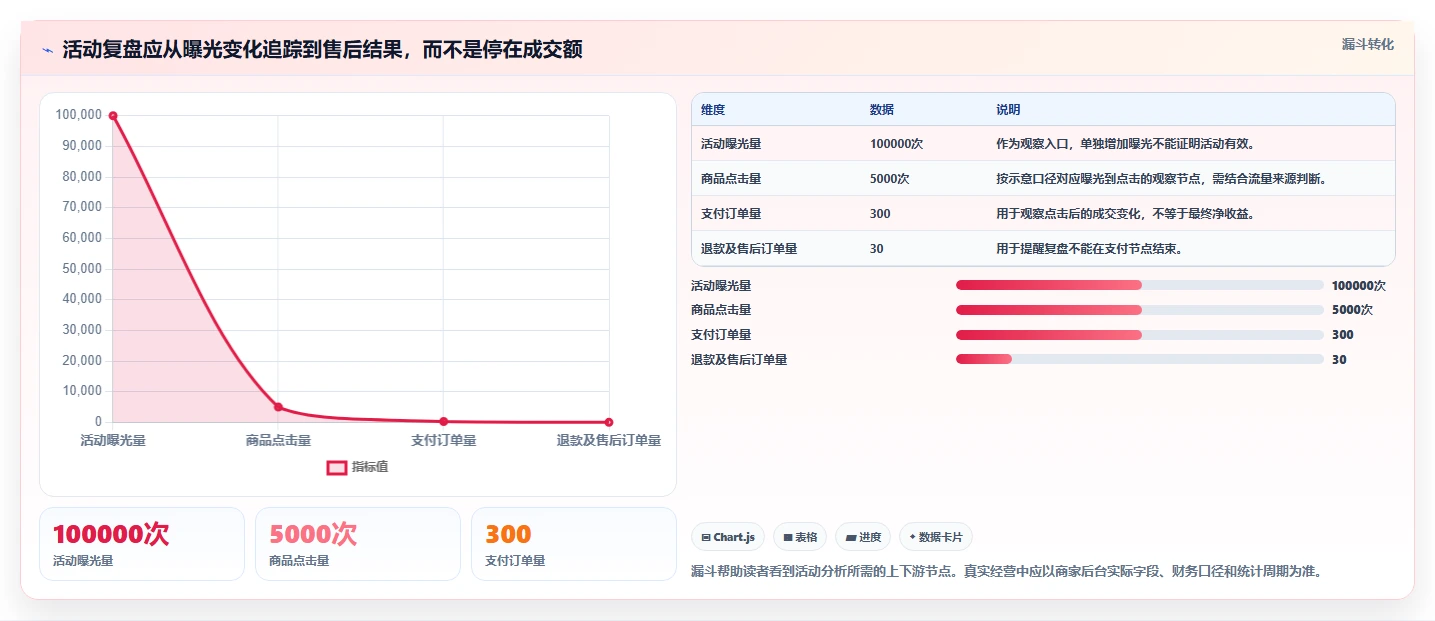Click the 100000次 table data cell
Viewport: 1435px width, 621px height.
(896, 144)
